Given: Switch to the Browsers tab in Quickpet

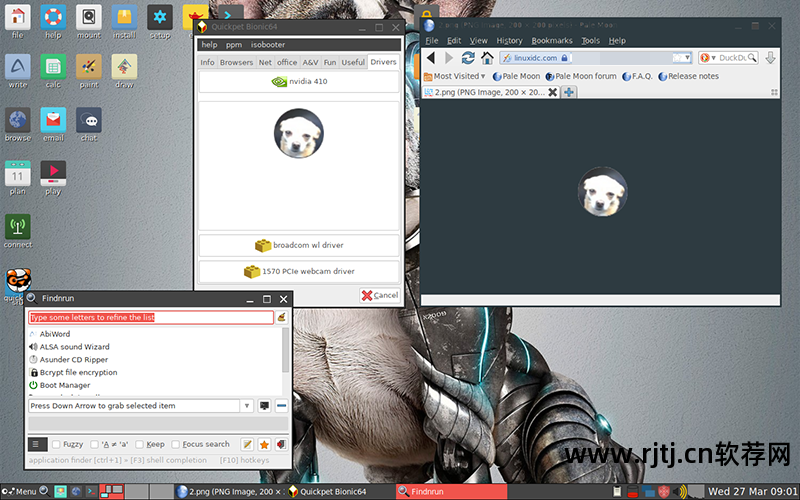Looking at the screenshot, I should pos(236,62).
